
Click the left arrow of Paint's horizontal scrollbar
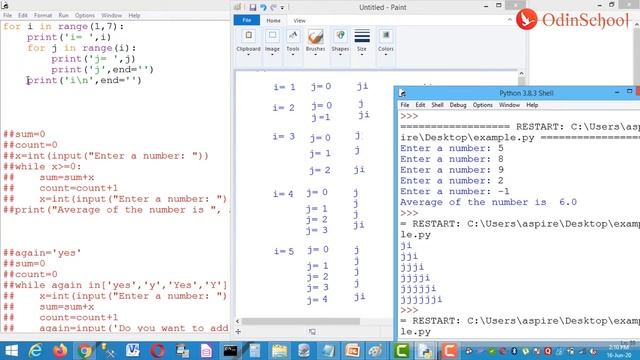click(x=238, y=321)
